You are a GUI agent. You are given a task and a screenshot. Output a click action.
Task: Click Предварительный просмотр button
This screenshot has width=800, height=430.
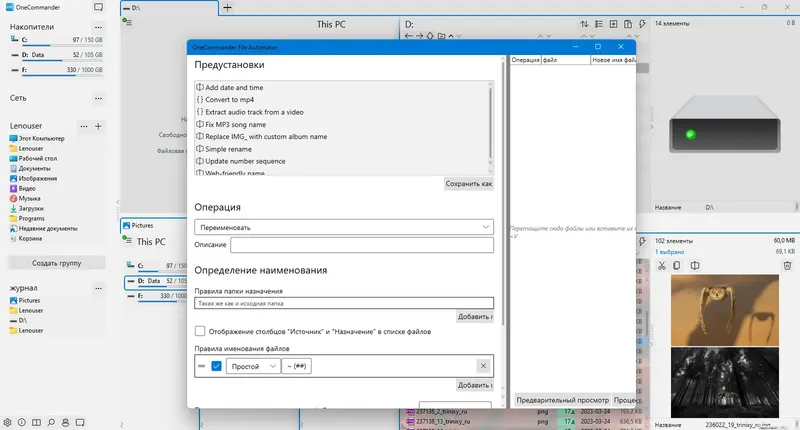562,400
